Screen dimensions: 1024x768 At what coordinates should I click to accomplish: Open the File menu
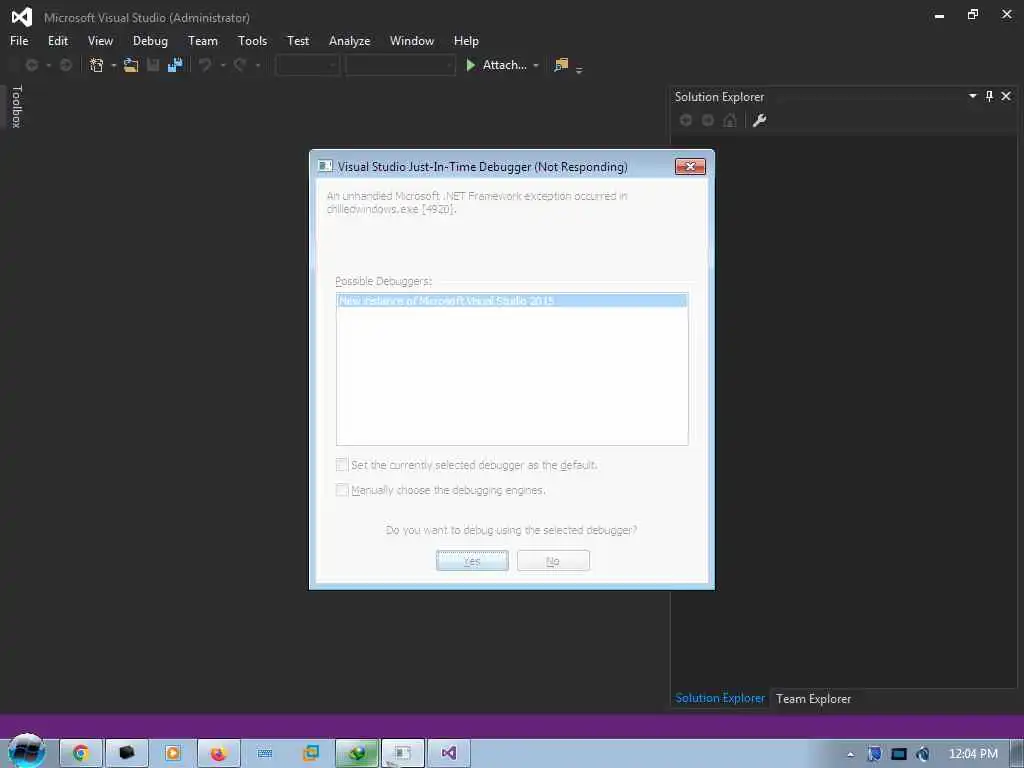tap(19, 40)
